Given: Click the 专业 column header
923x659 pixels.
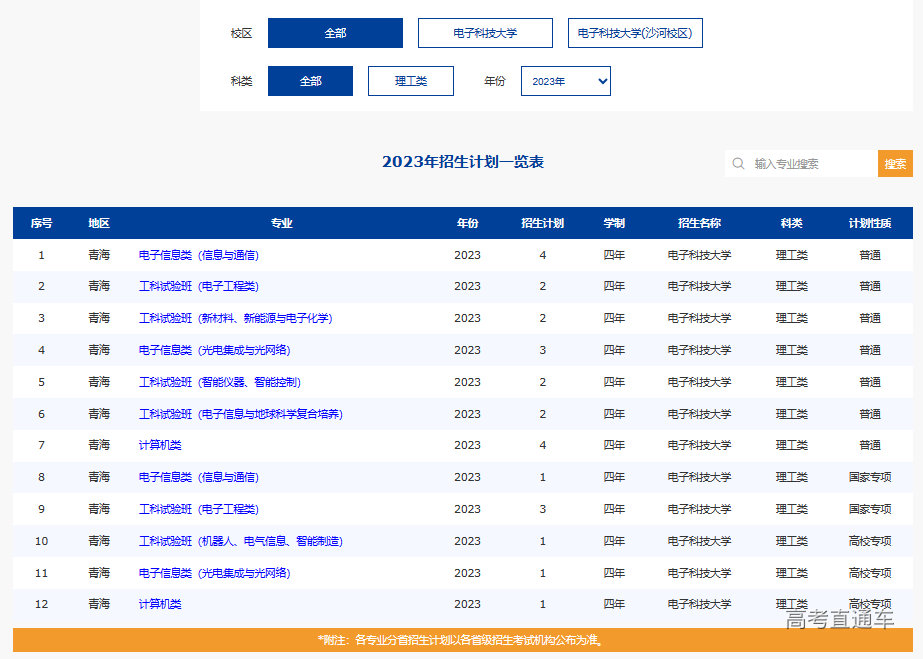Looking at the screenshot, I should coord(281,223).
